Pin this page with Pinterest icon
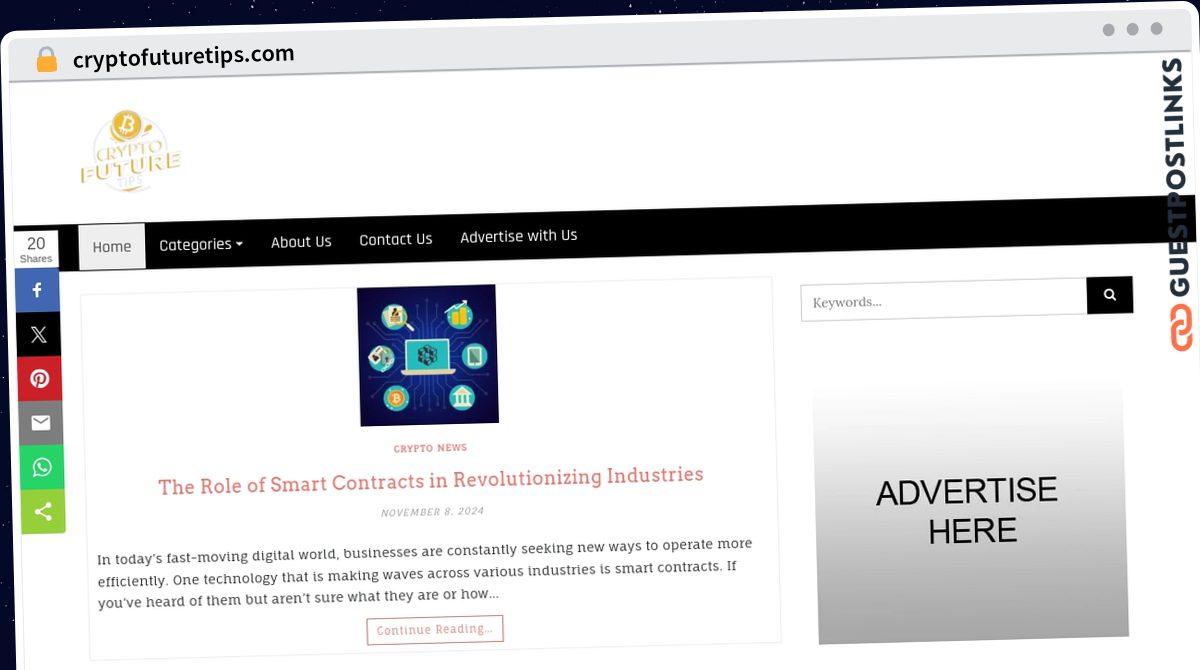Viewport: 1200px width, 670px height. pos(40,379)
